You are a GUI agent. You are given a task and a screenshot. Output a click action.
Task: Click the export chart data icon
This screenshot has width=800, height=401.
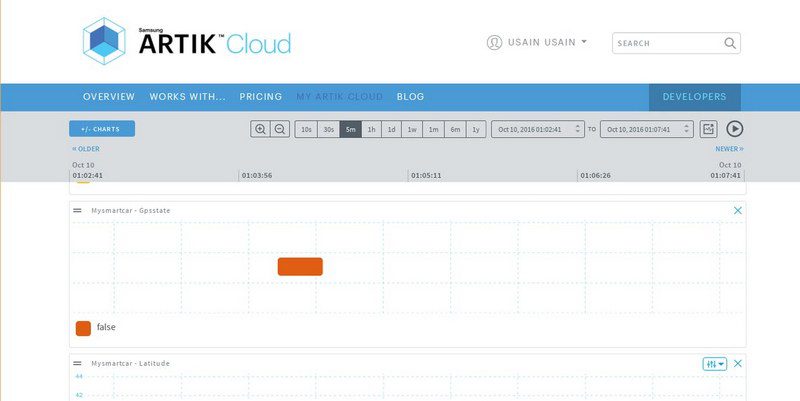tap(708, 129)
